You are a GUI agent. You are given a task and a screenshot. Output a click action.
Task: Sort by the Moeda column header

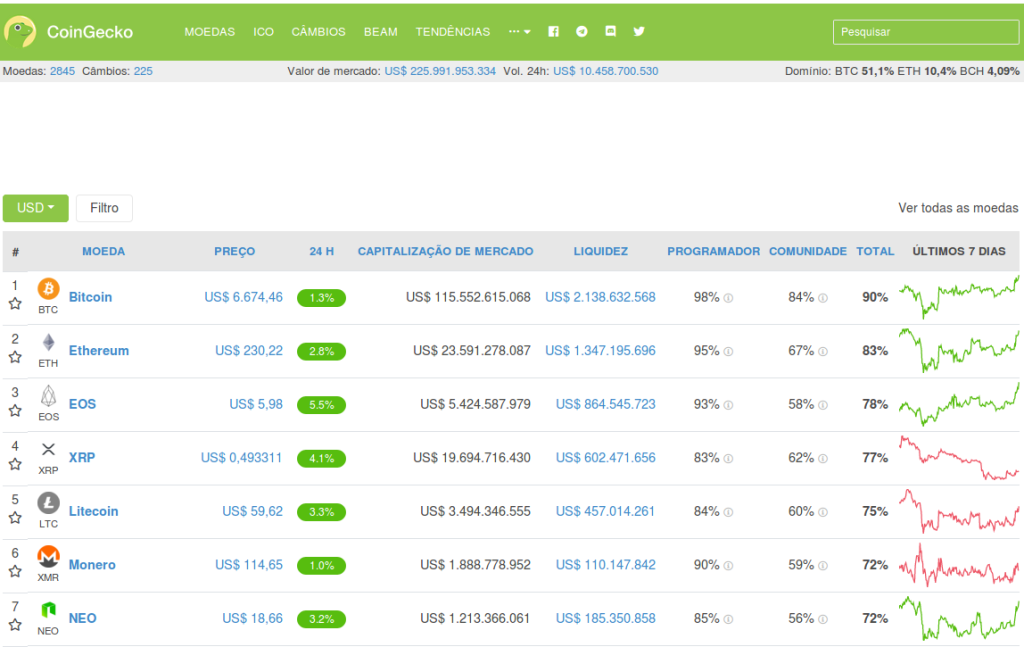click(x=103, y=251)
